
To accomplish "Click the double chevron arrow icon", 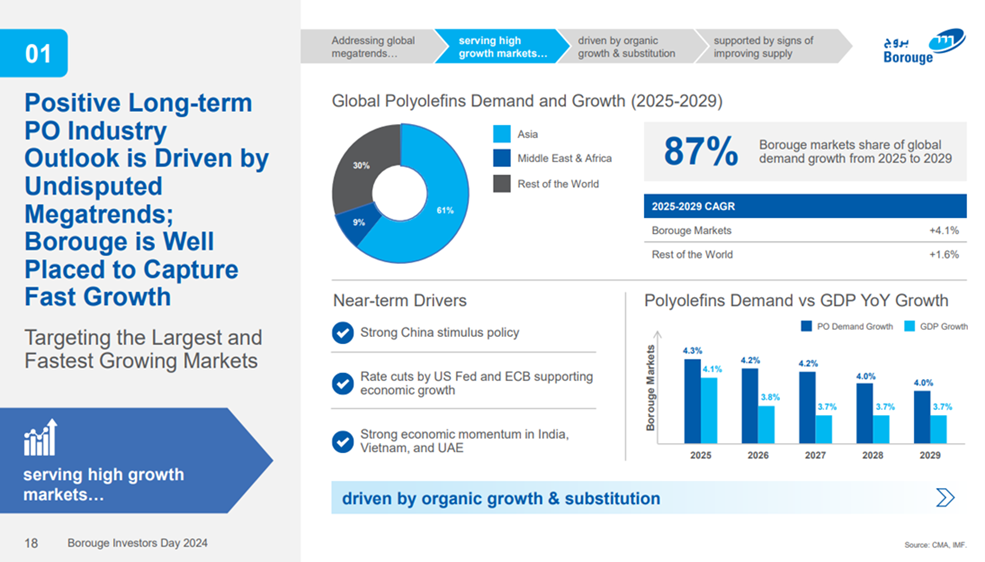I will point(944,498).
